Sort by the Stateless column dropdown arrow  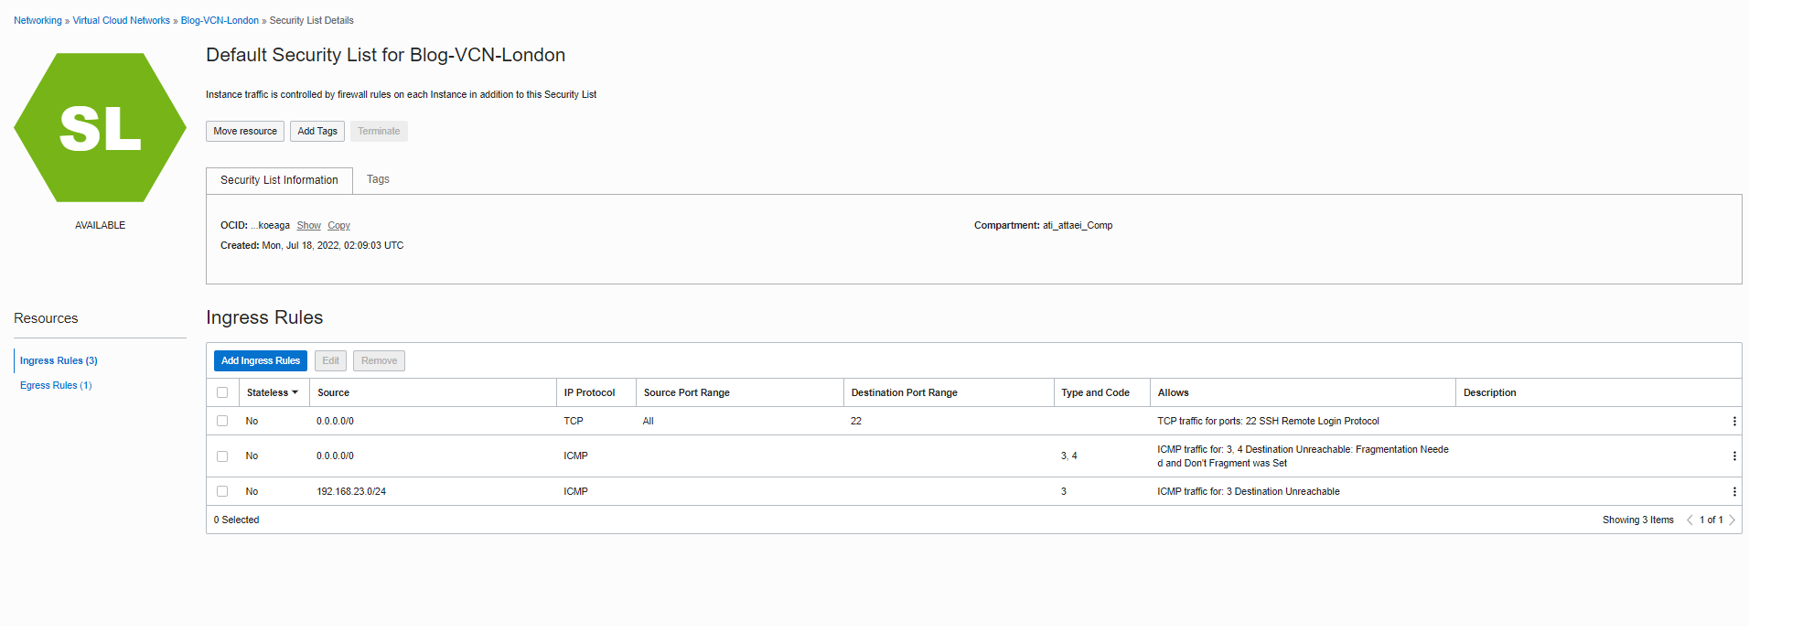(295, 393)
